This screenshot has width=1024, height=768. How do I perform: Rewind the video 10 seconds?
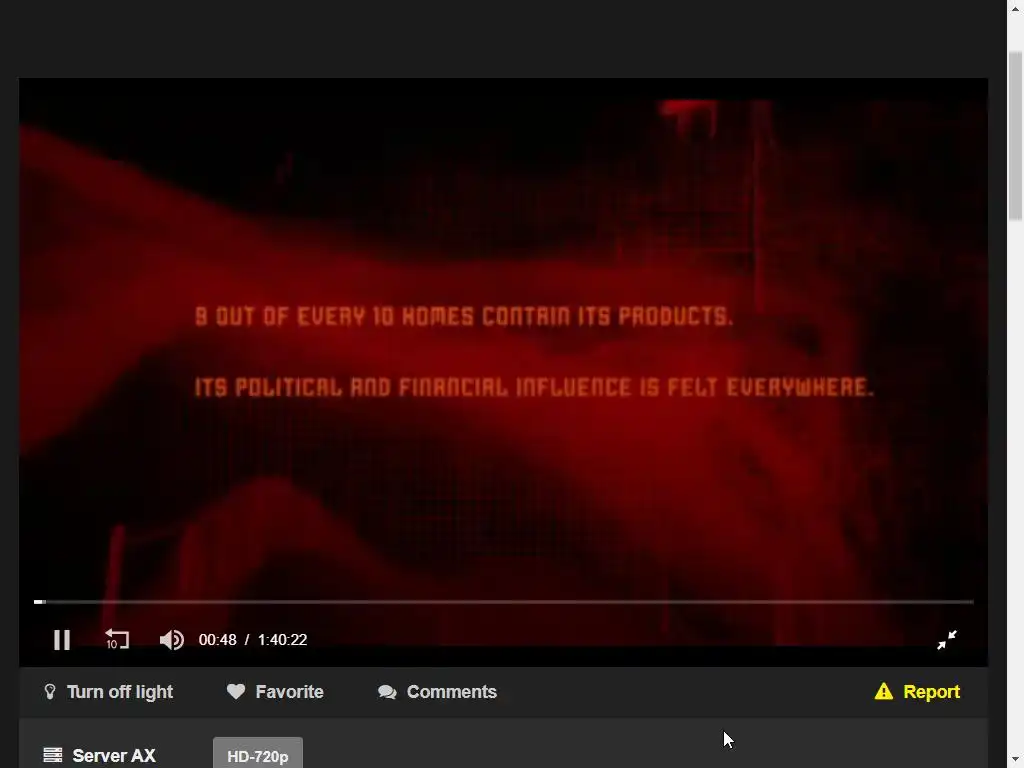tap(118, 639)
